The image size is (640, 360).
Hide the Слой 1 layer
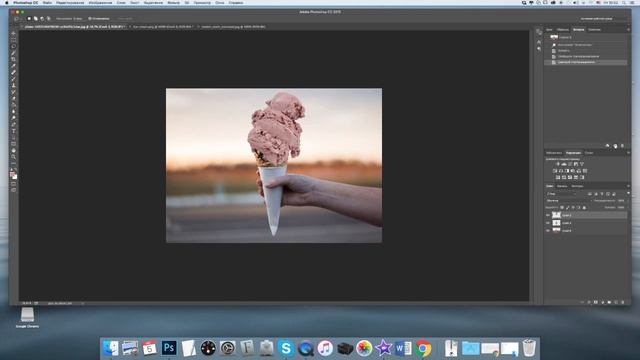click(x=548, y=223)
